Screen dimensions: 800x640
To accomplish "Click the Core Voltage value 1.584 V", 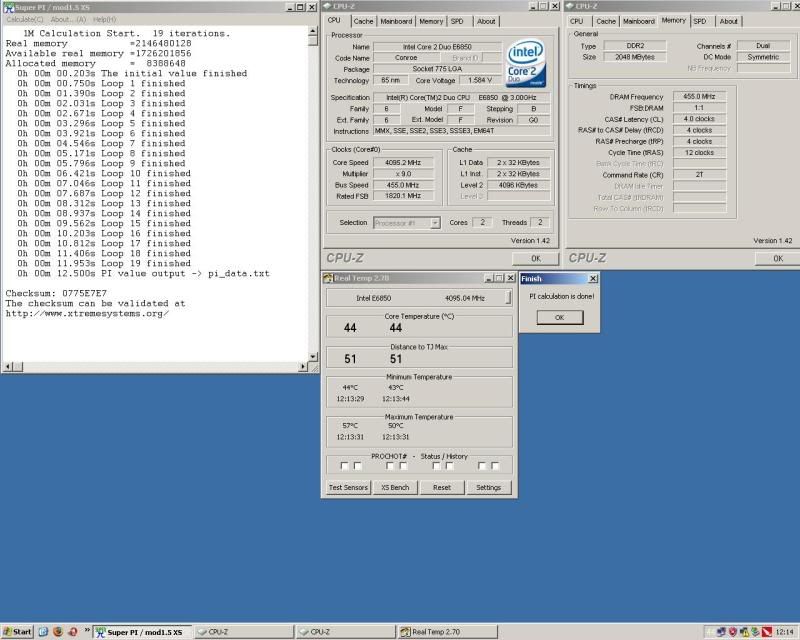I will (480, 80).
